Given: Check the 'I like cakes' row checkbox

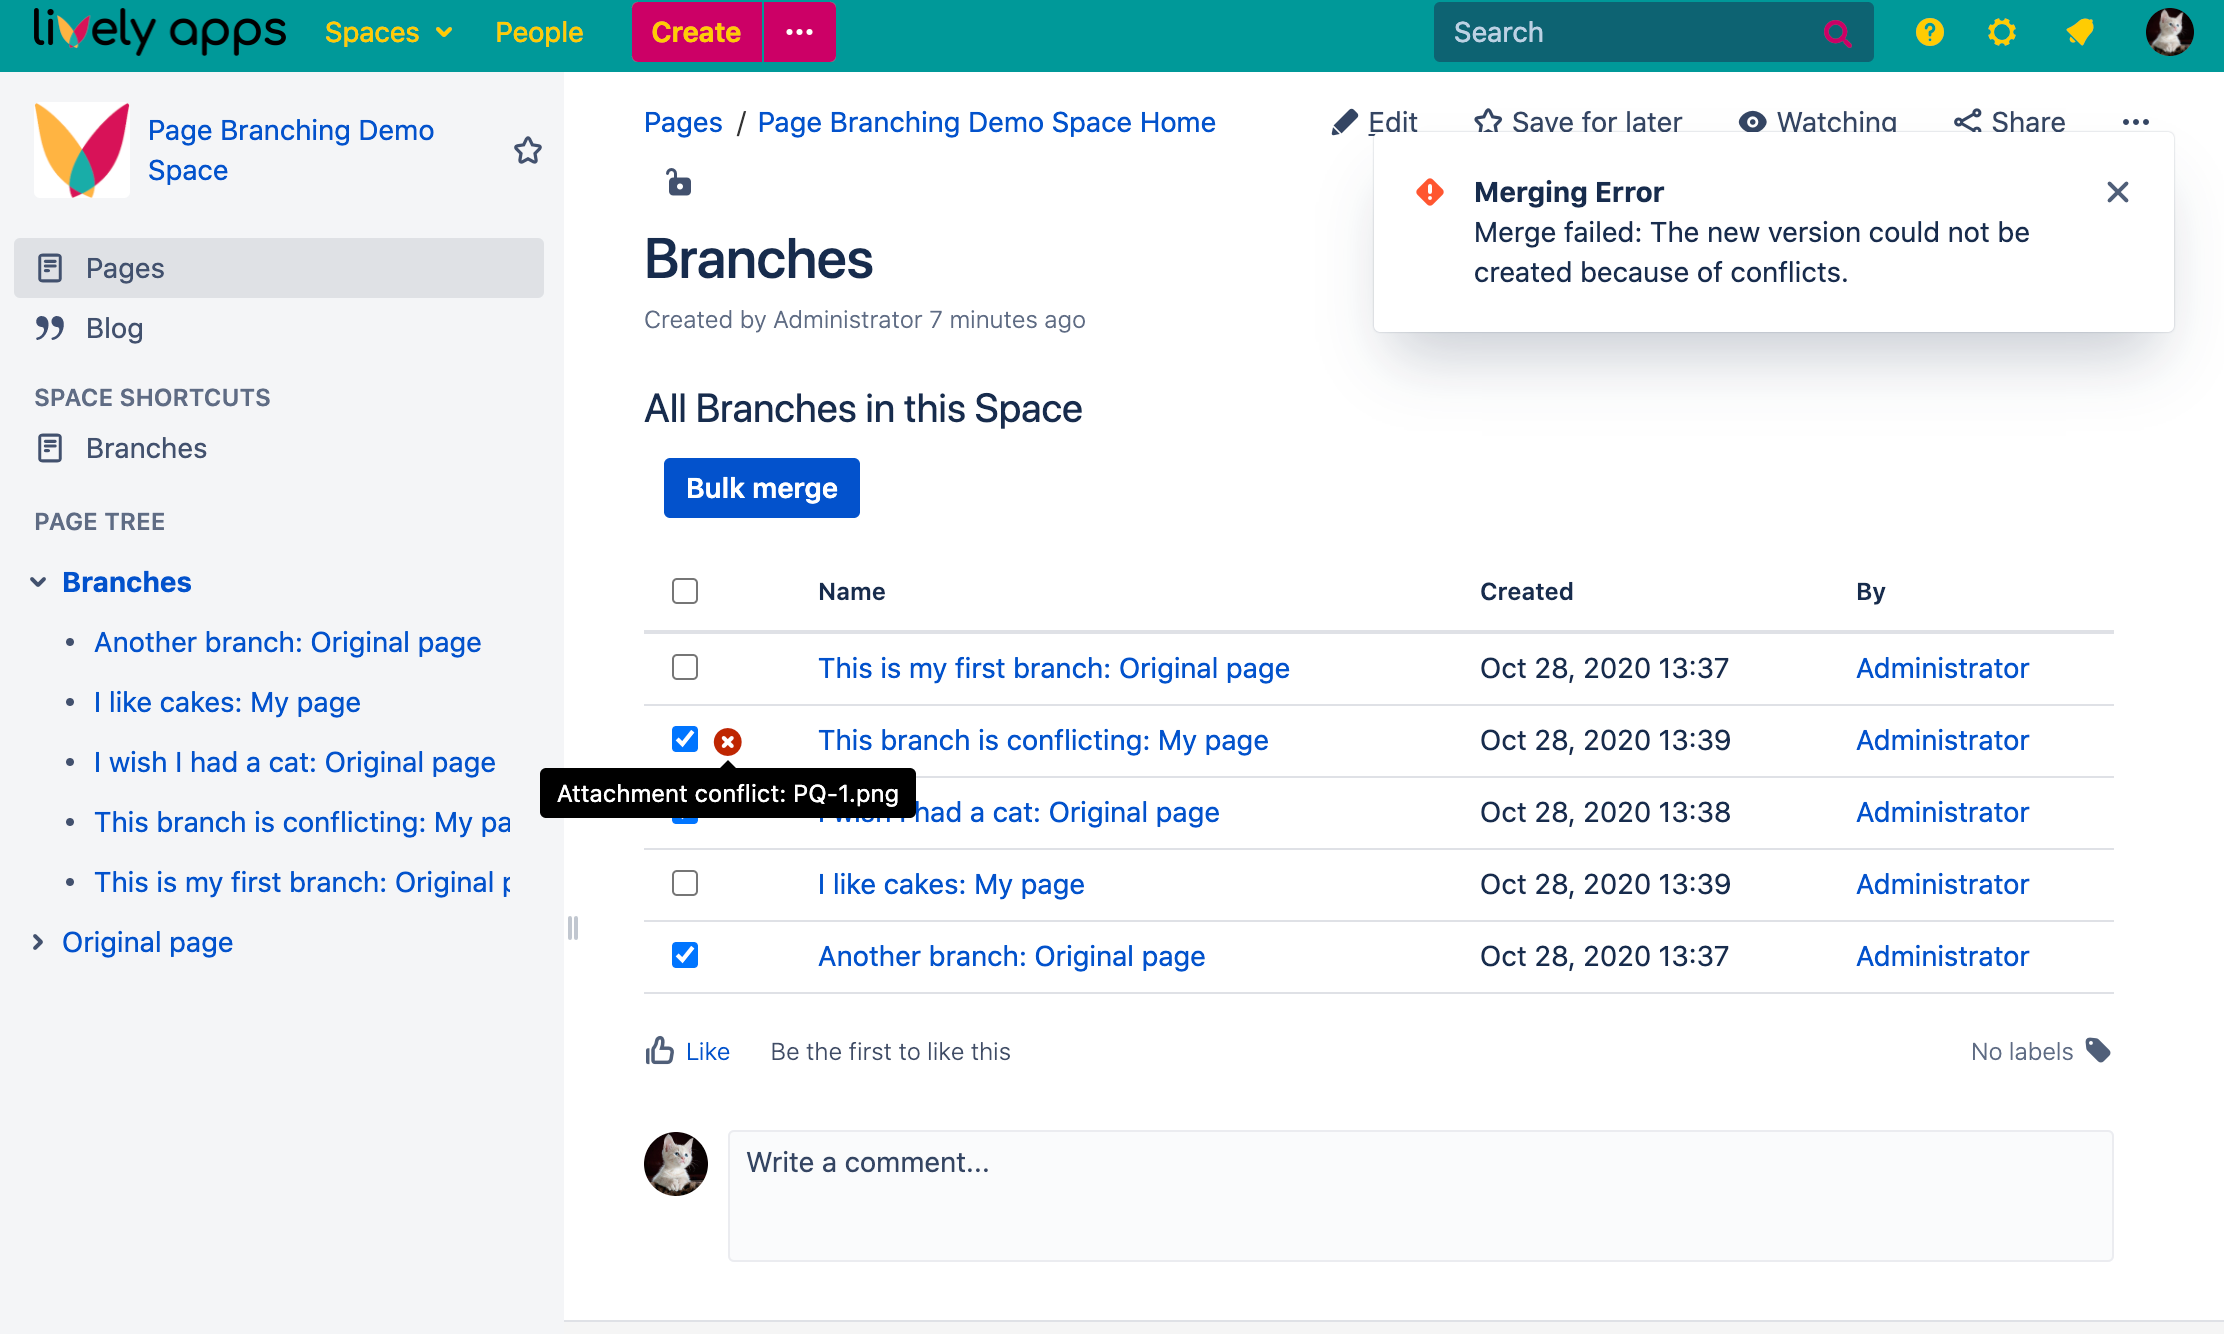Looking at the screenshot, I should [x=685, y=883].
